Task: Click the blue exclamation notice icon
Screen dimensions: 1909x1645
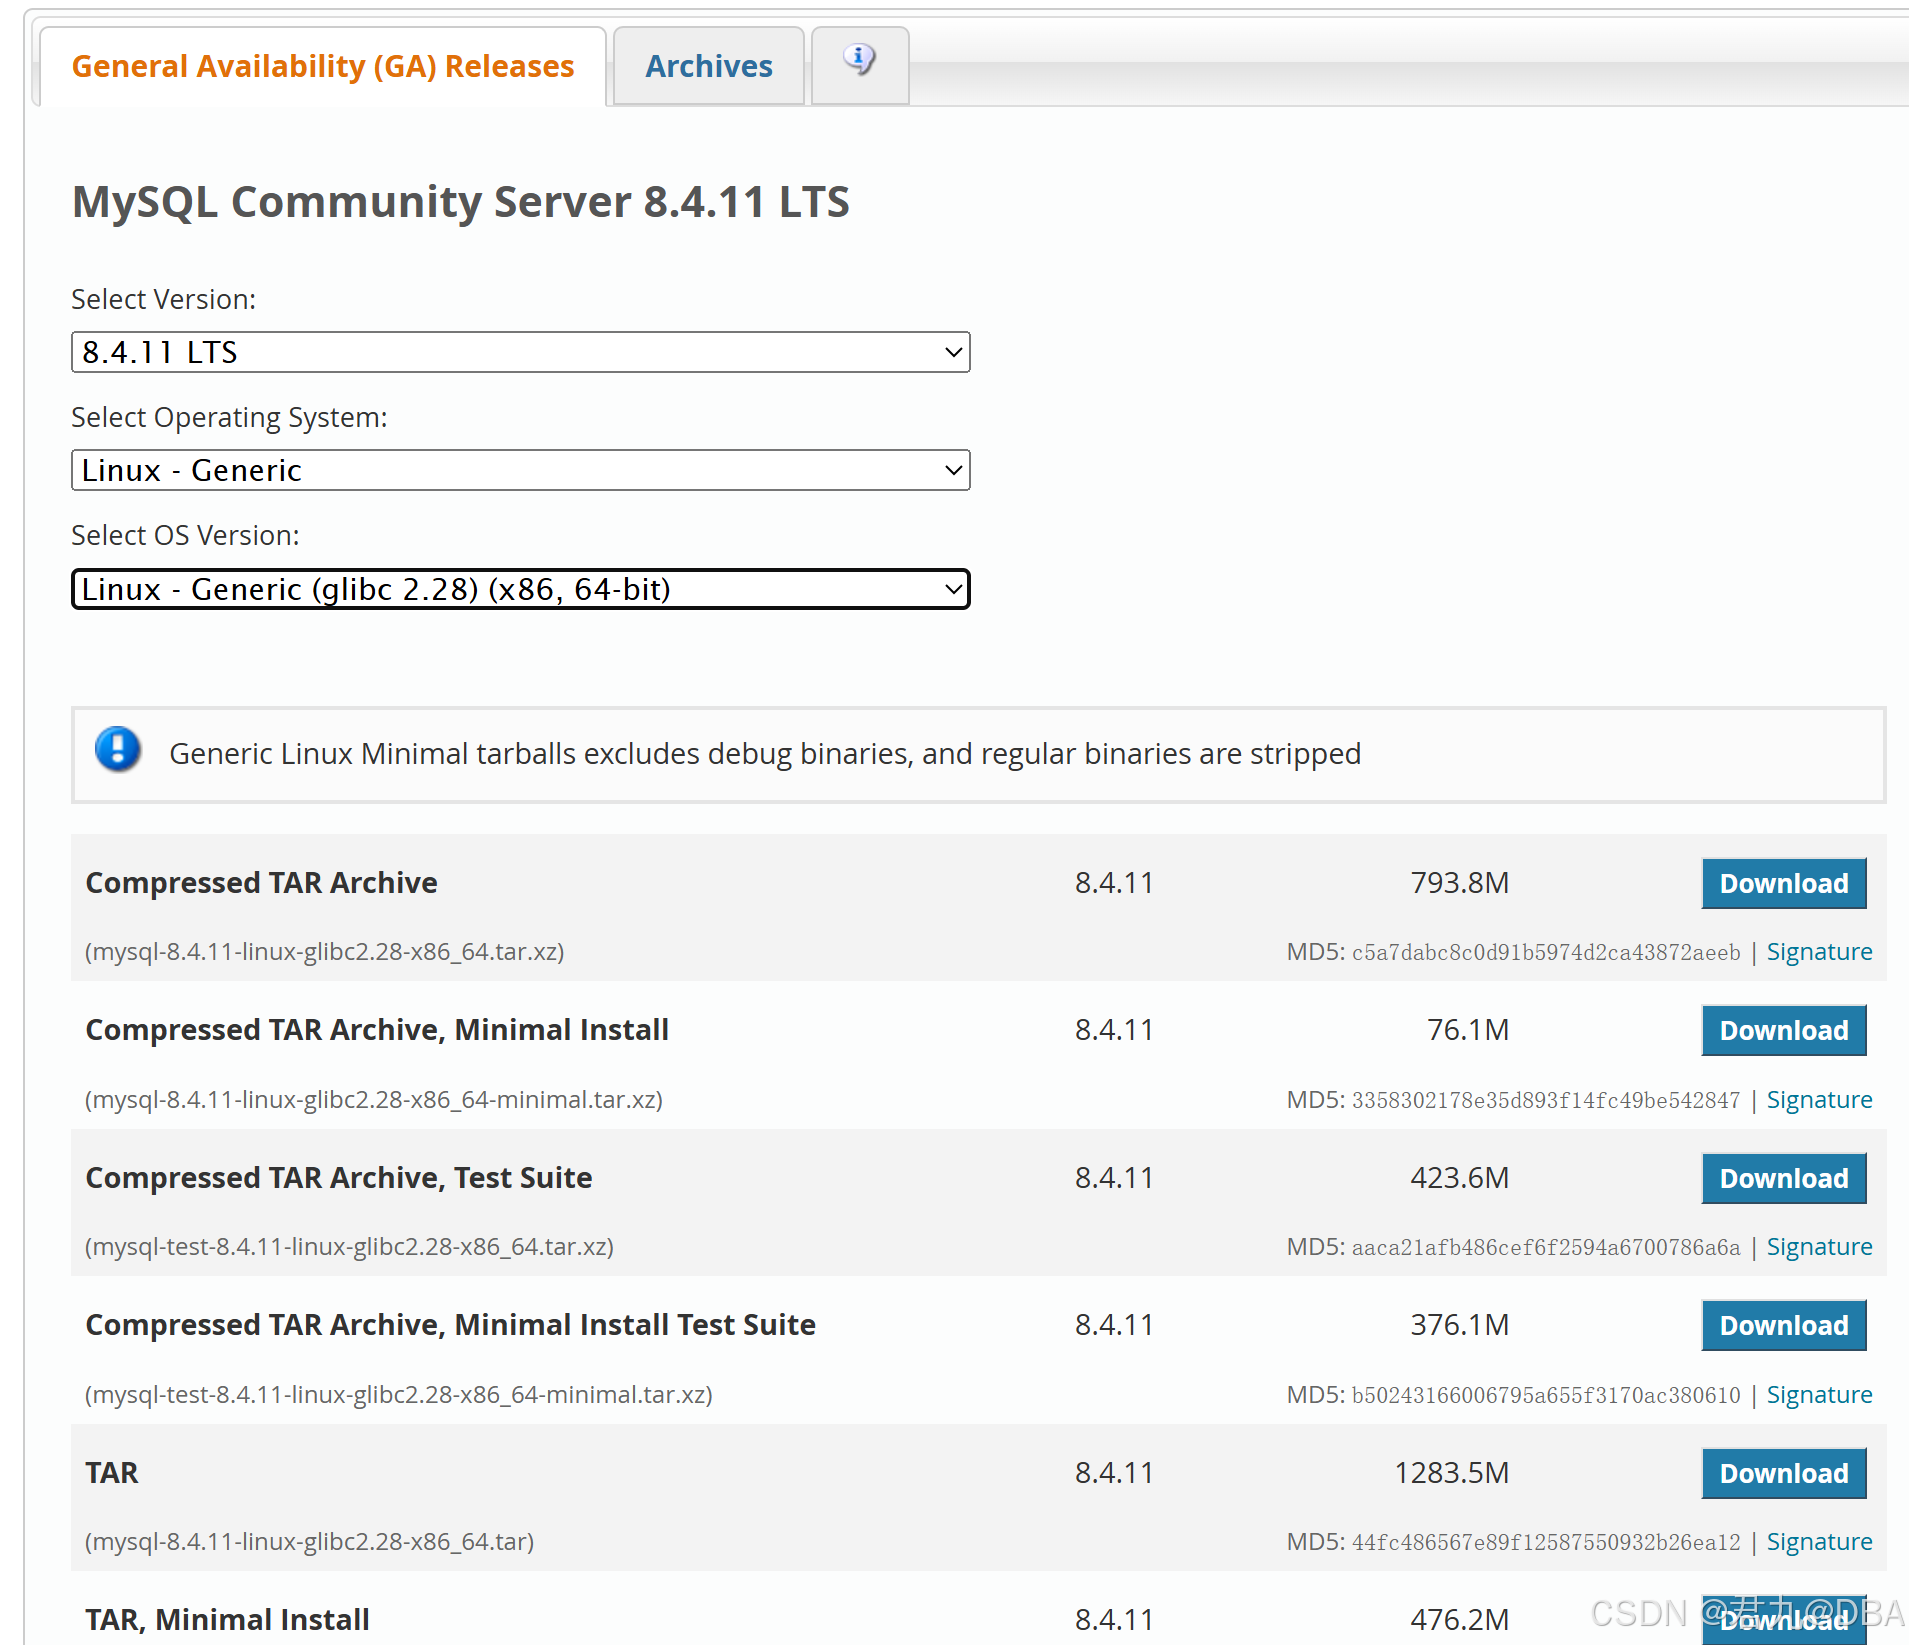Action: point(118,750)
